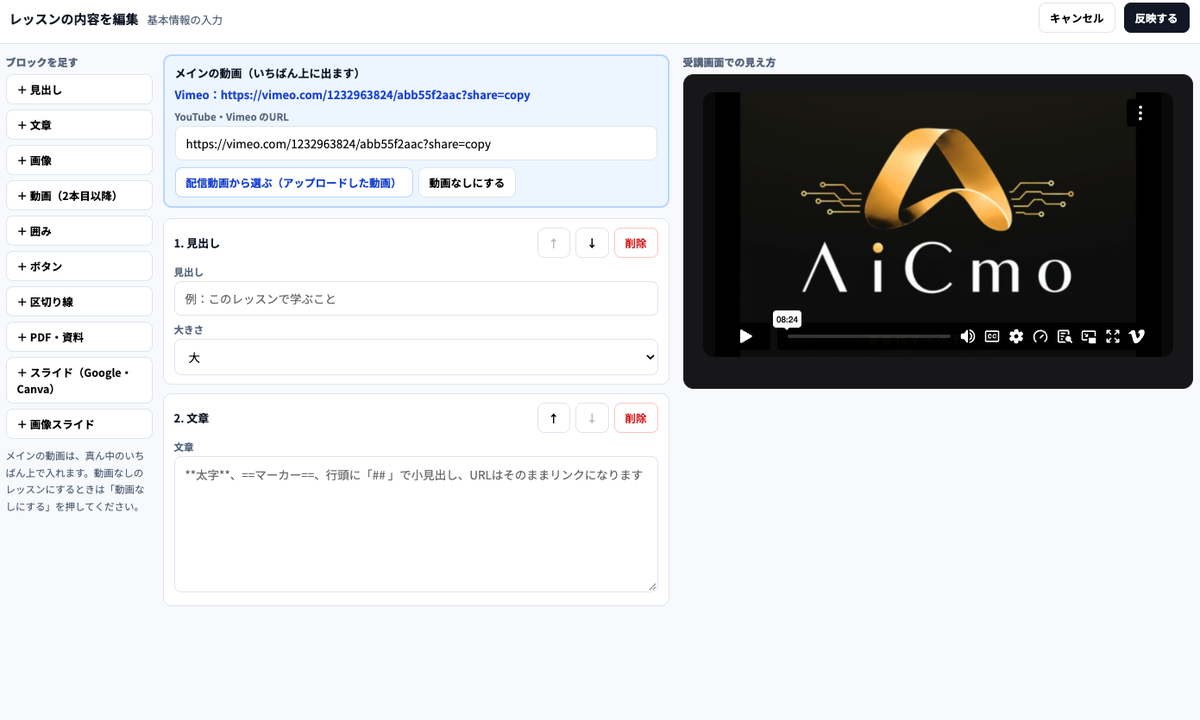The height and width of the screenshot is (720, 1200).
Task: Open the 大きさ size dropdown
Action: [x=416, y=357]
